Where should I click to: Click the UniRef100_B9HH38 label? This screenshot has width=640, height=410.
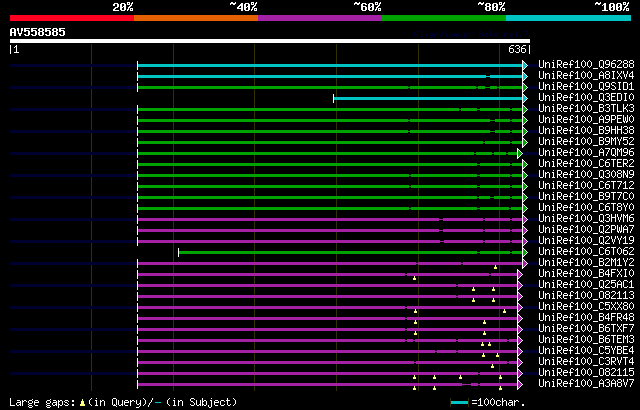click(586, 131)
